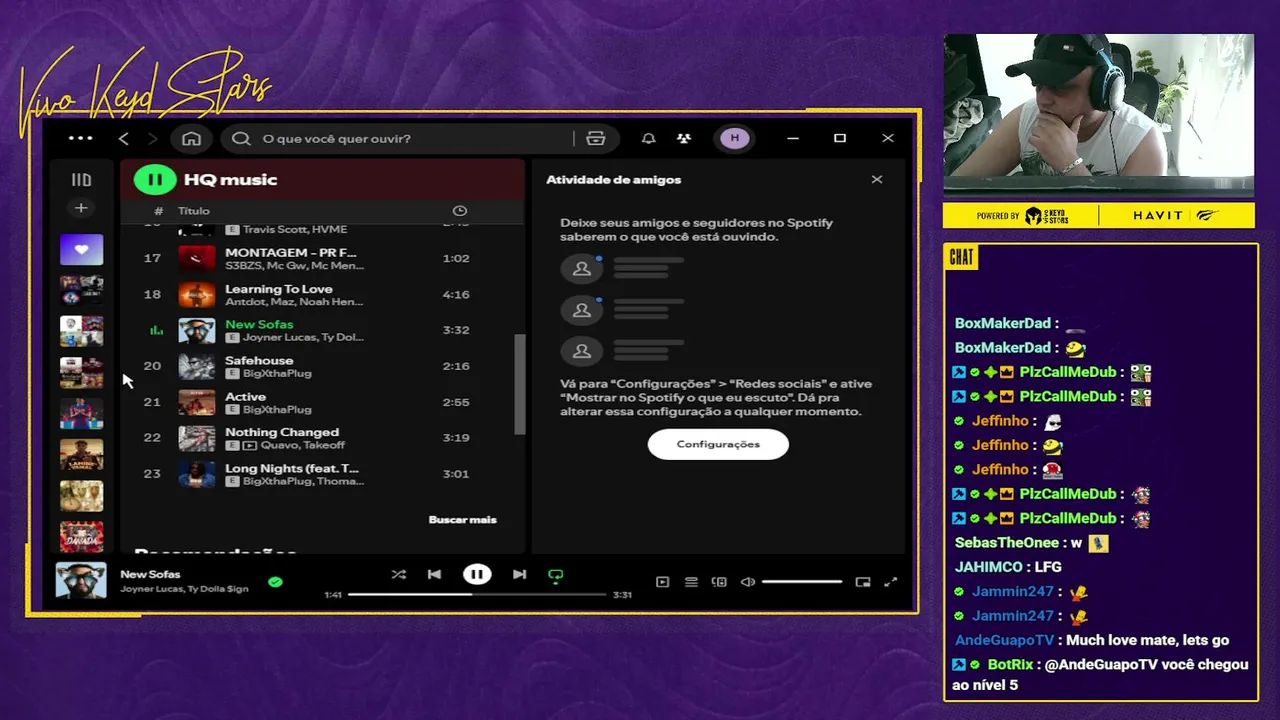Image resolution: width=1280 pixels, height=720 pixels.
Task: Select track 'Nothing Changed'
Action: pyautogui.click(x=323, y=438)
